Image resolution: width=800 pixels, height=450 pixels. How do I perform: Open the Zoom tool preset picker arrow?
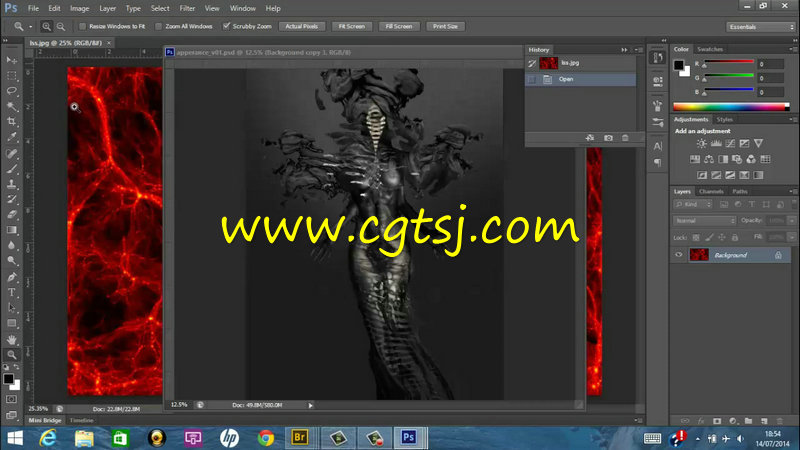point(30,27)
